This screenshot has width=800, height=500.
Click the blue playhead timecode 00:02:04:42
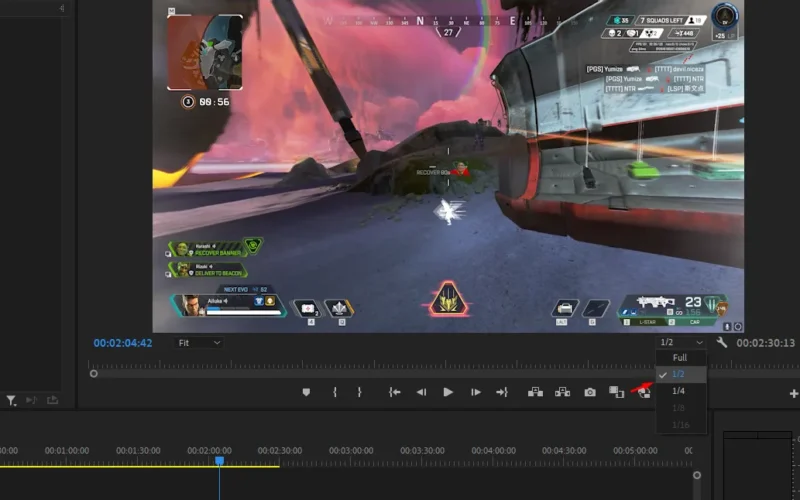(123, 343)
